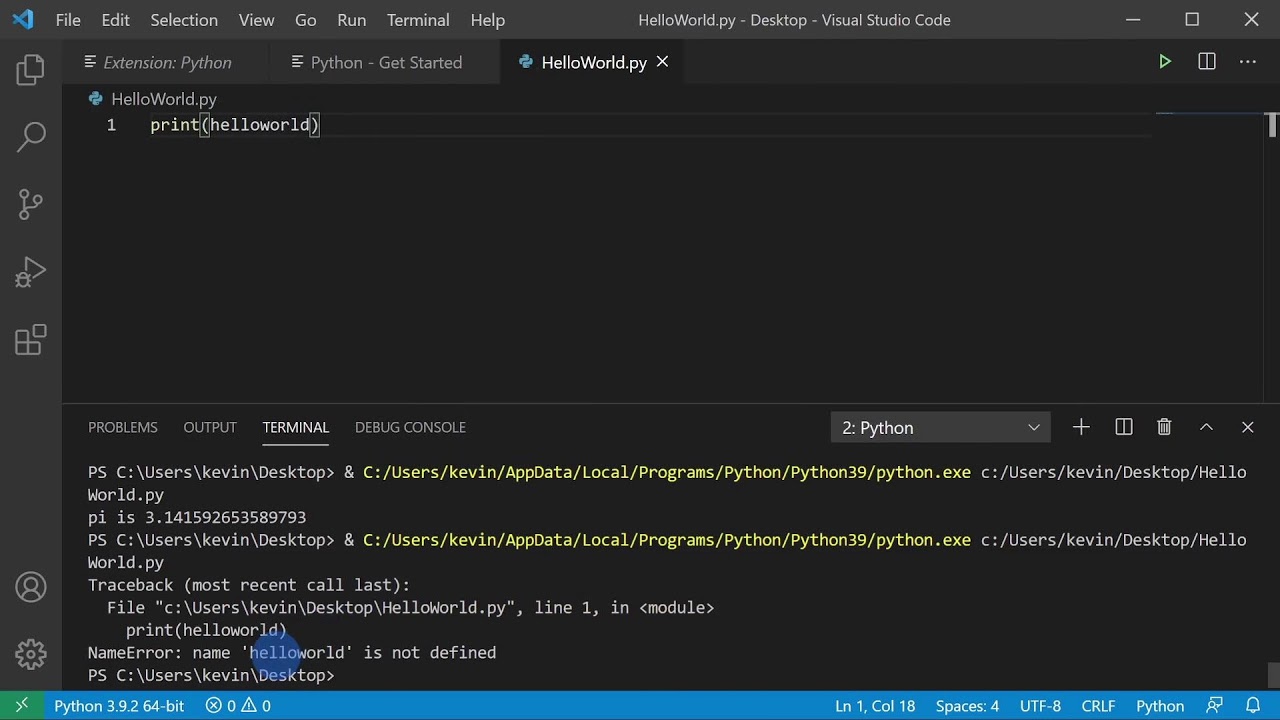This screenshot has width=1280, height=720.
Task: Close the HelloWorld.py tab
Action: point(662,62)
